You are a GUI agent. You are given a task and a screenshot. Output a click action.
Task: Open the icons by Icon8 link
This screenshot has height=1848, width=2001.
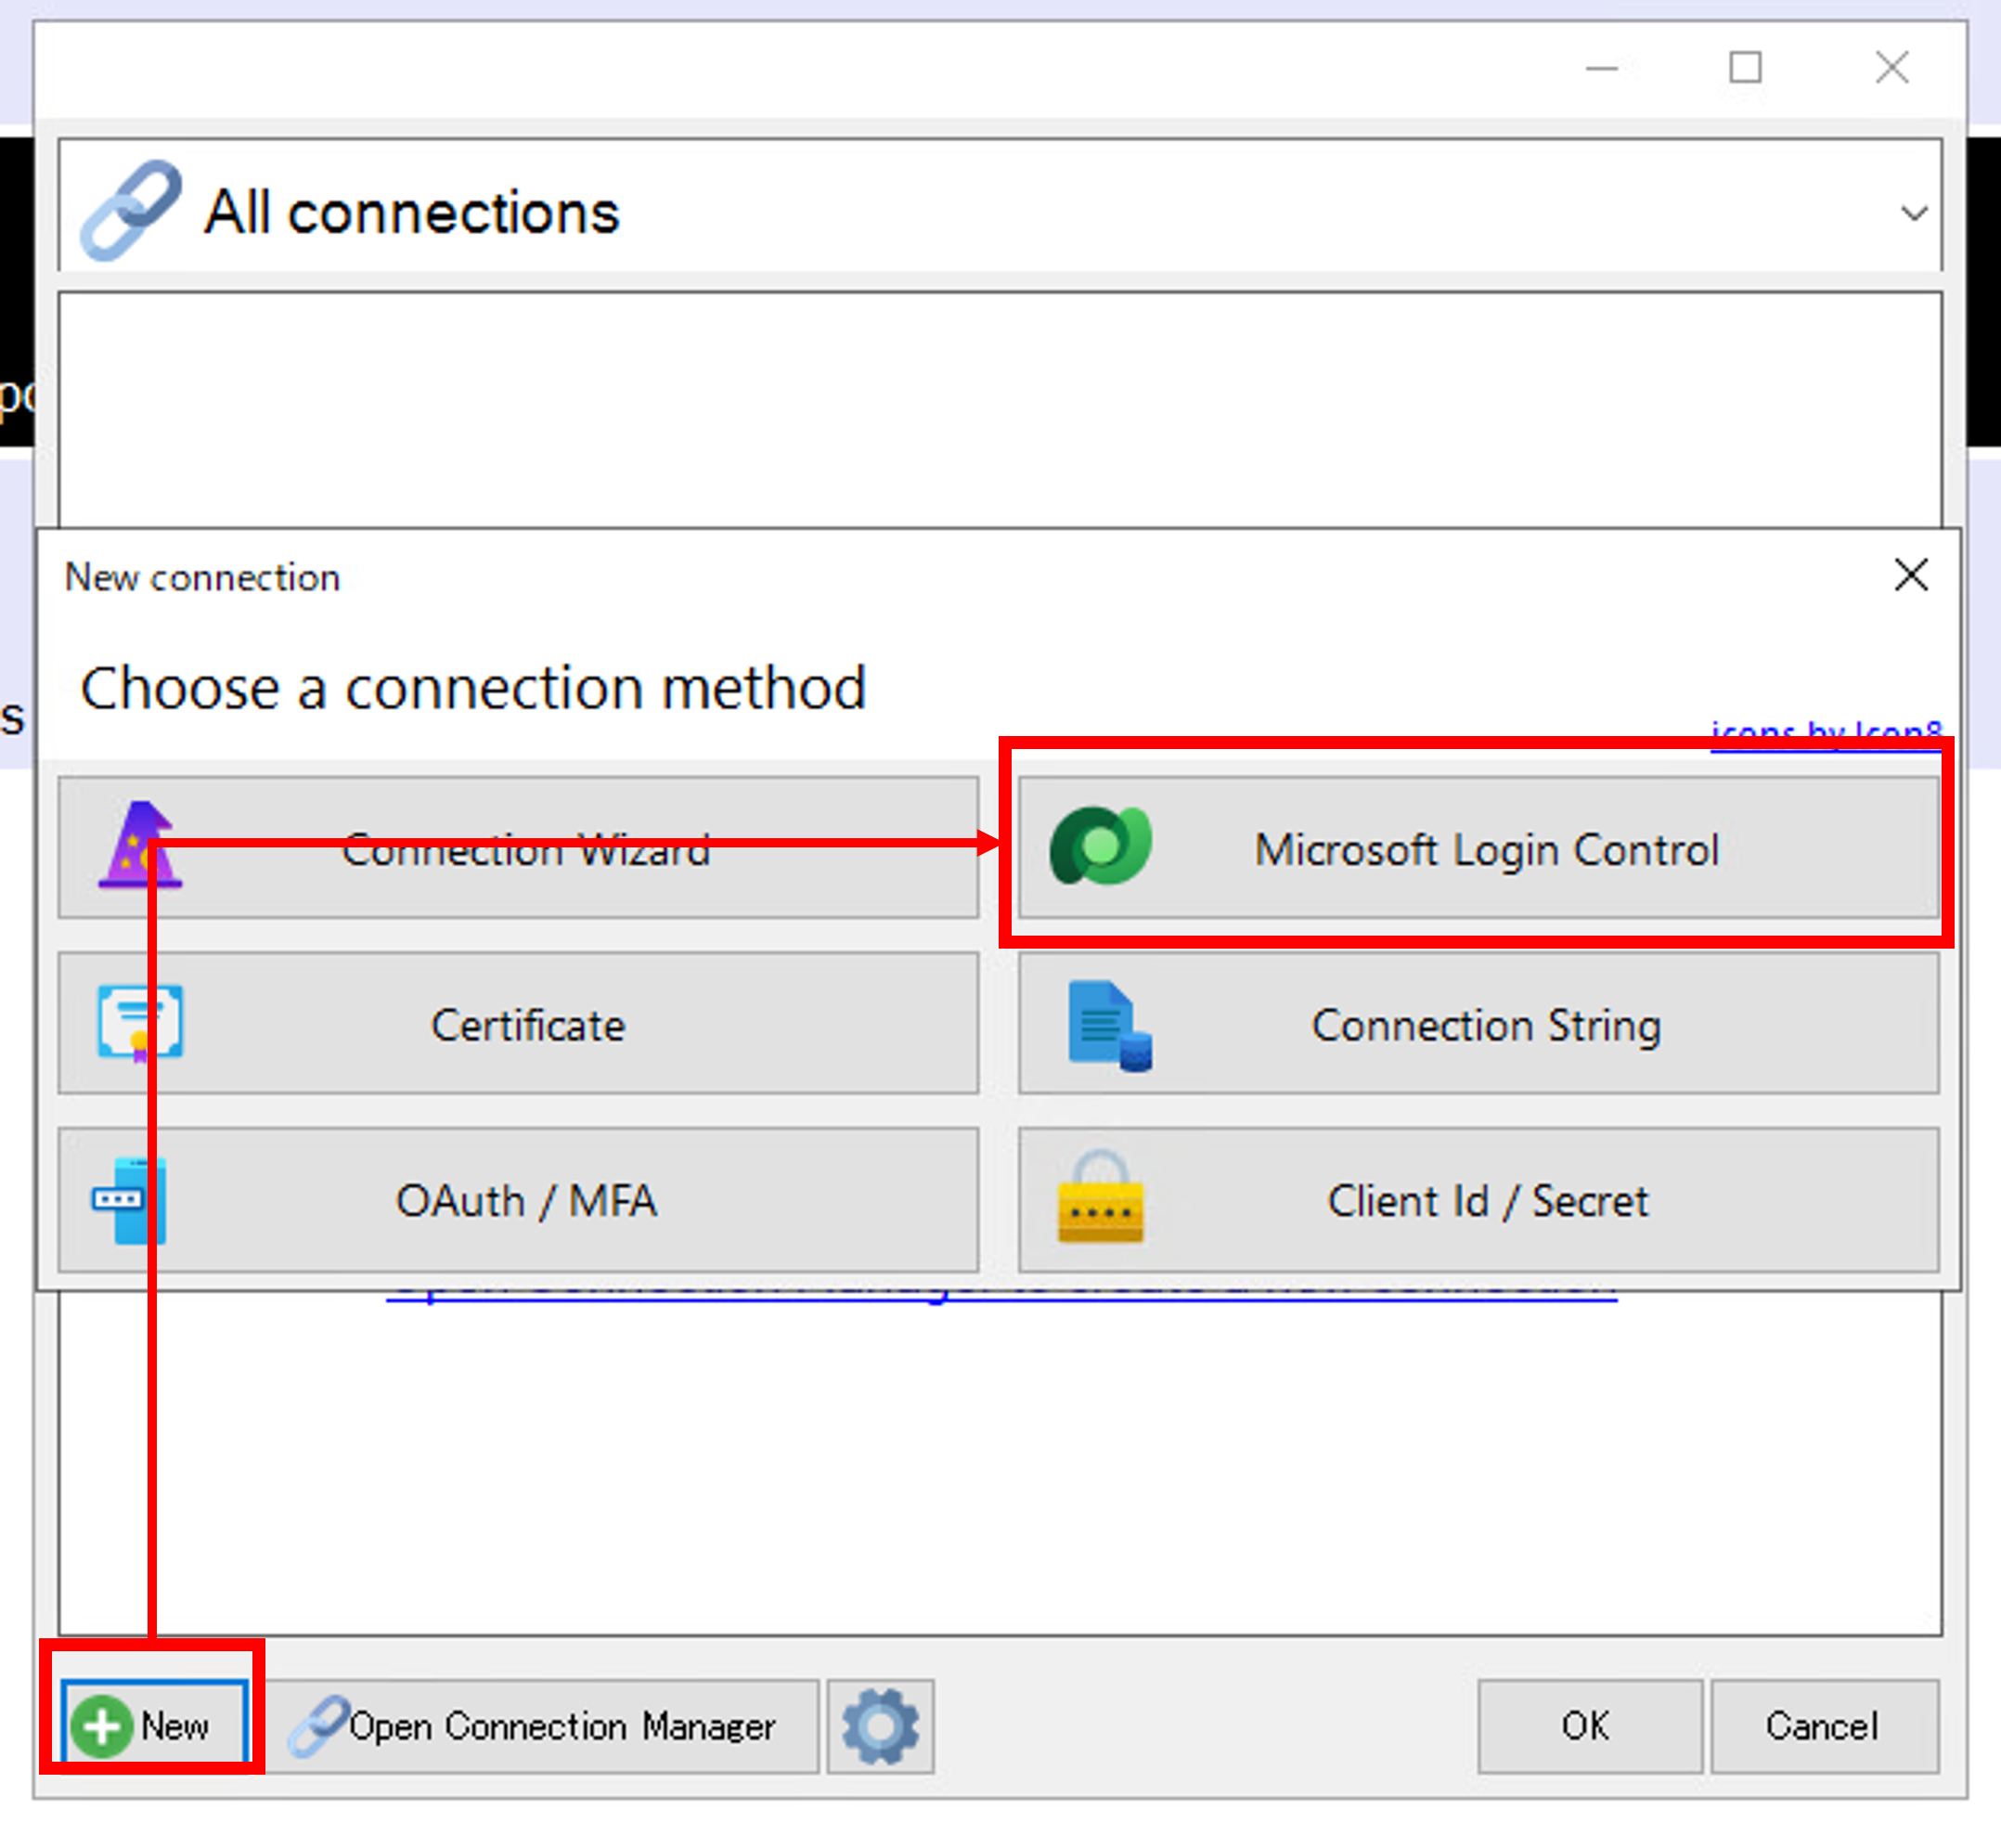(x=1826, y=734)
